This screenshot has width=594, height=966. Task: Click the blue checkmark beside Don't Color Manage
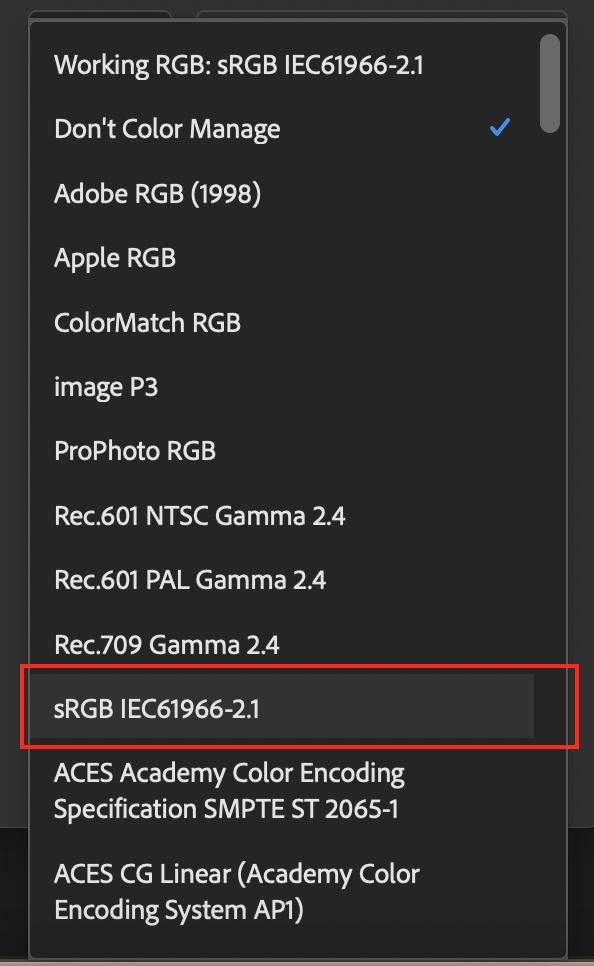[x=500, y=128]
